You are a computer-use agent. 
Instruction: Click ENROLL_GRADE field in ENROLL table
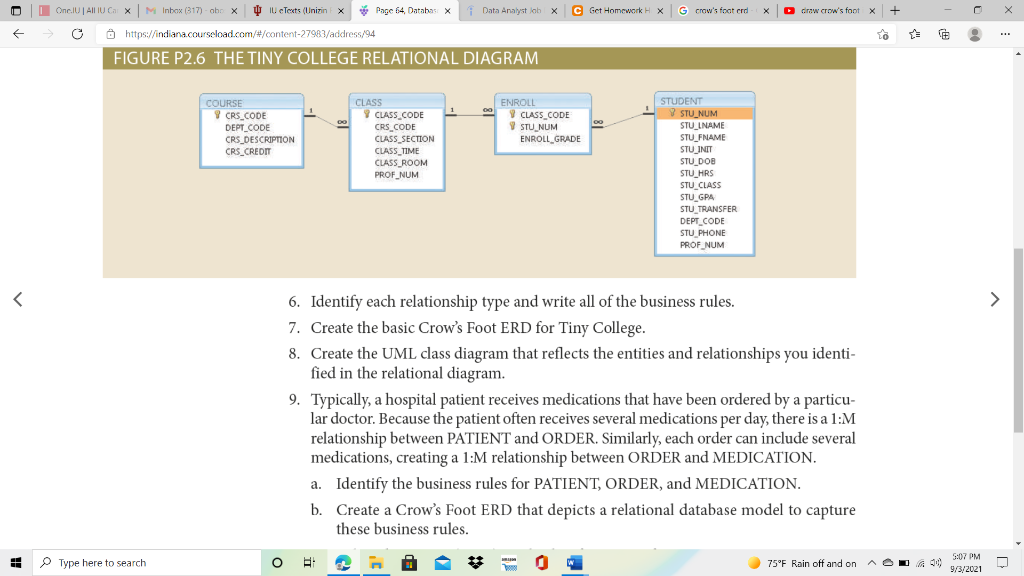[x=550, y=138]
